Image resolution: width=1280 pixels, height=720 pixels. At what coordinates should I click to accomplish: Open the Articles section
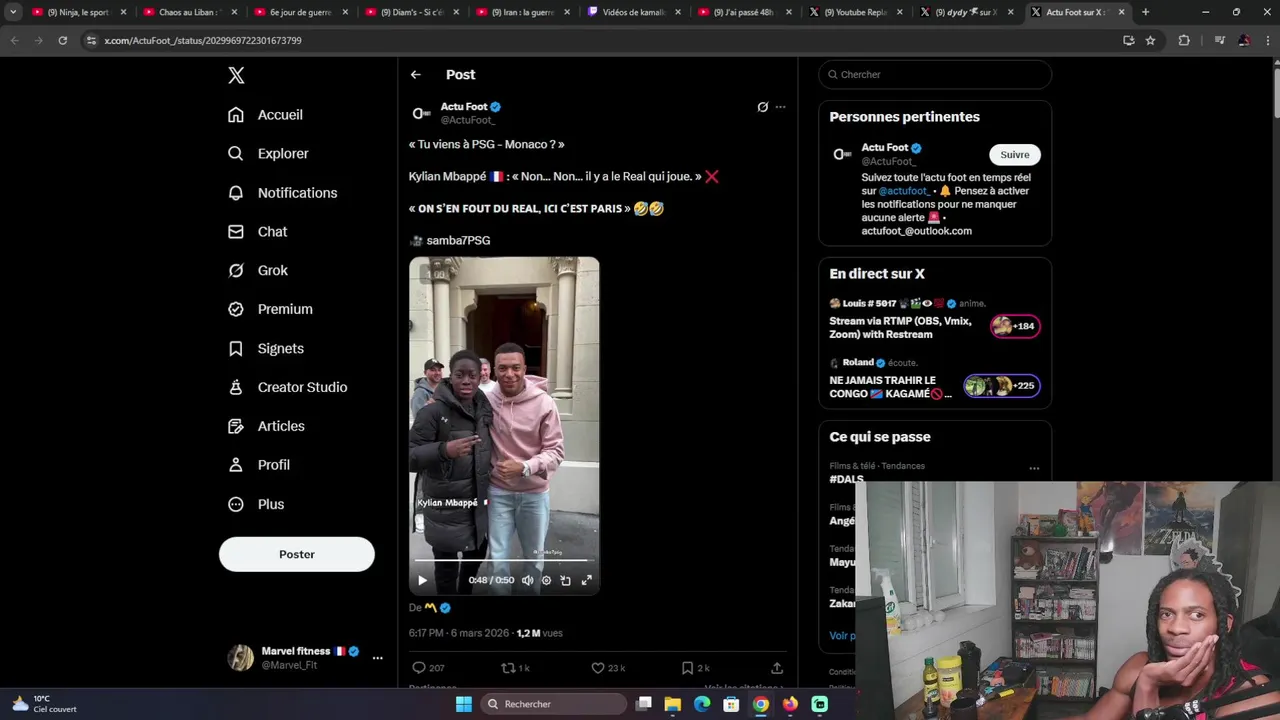[x=266, y=427]
